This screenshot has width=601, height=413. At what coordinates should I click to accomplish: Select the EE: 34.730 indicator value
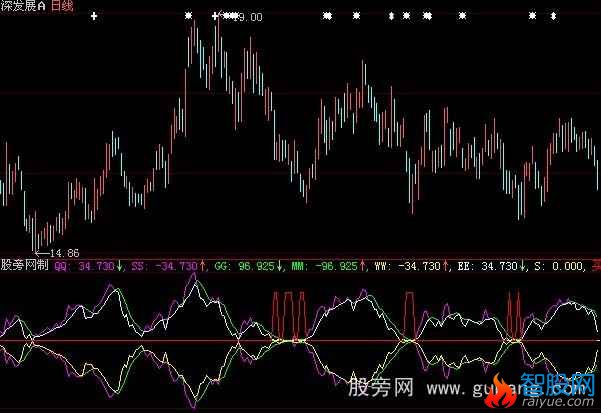coord(488,266)
